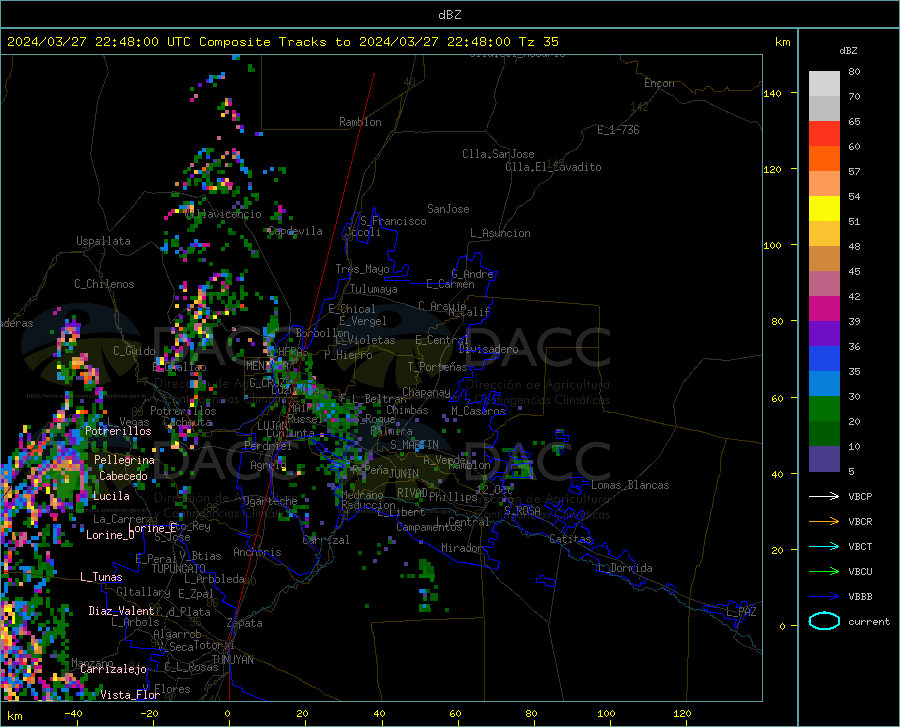The height and width of the screenshot is (727, 900).
Task: Click the 'current' legend label
Action: [868, 621]
